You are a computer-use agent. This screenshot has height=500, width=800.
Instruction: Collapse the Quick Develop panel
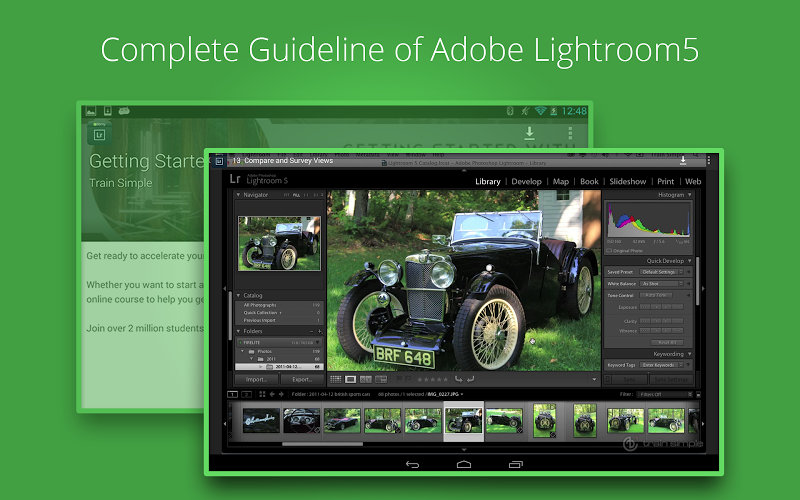click(690, 261)
